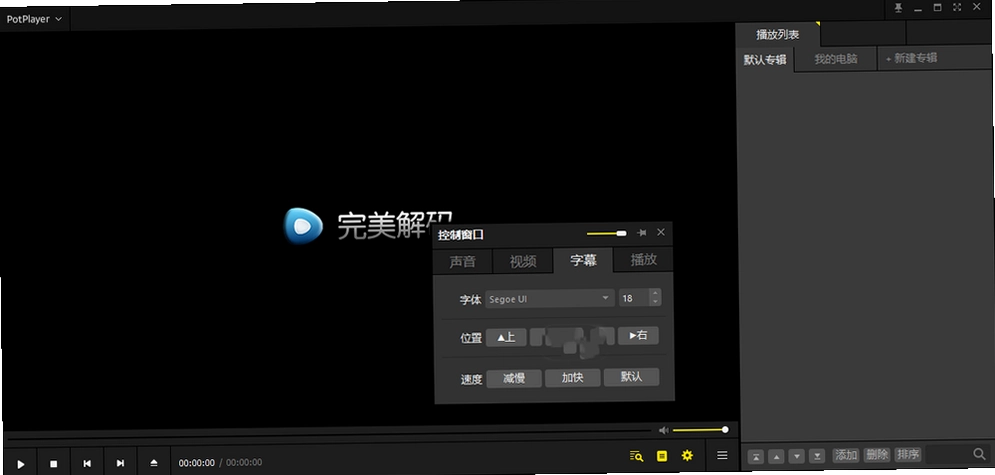Adjust the control window opacity slider
Screen dimensions: 995x475
point(607,233)
